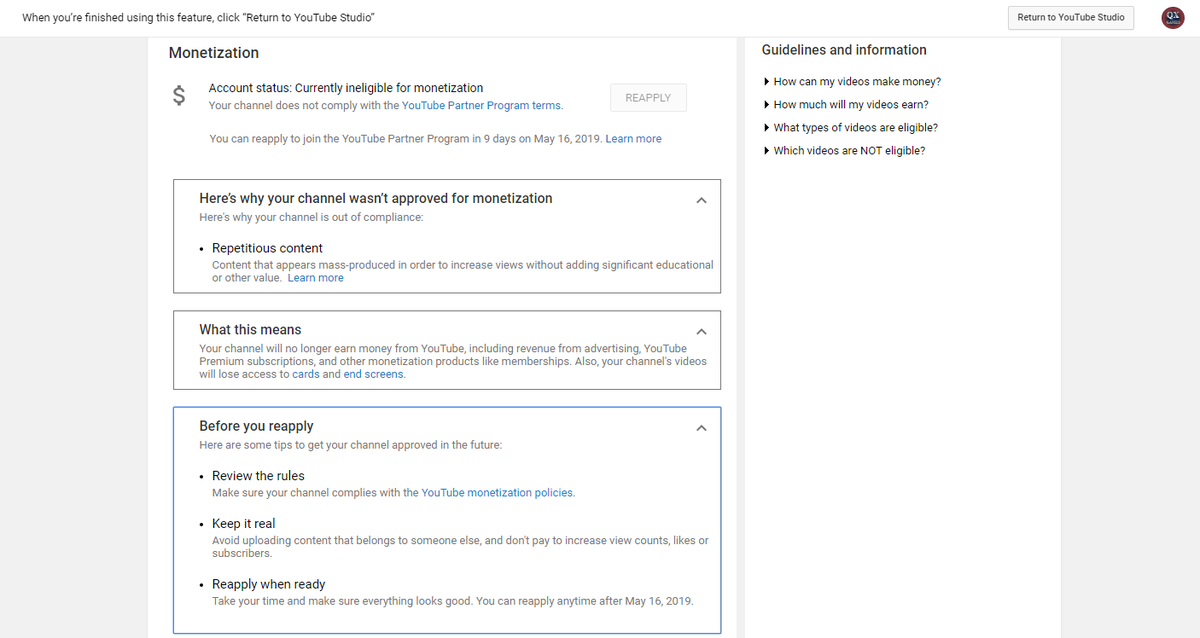Click the Return to YouTube Studio button
The width and height of the screenshot is (1200, 638).
[x=1071, y=17]
